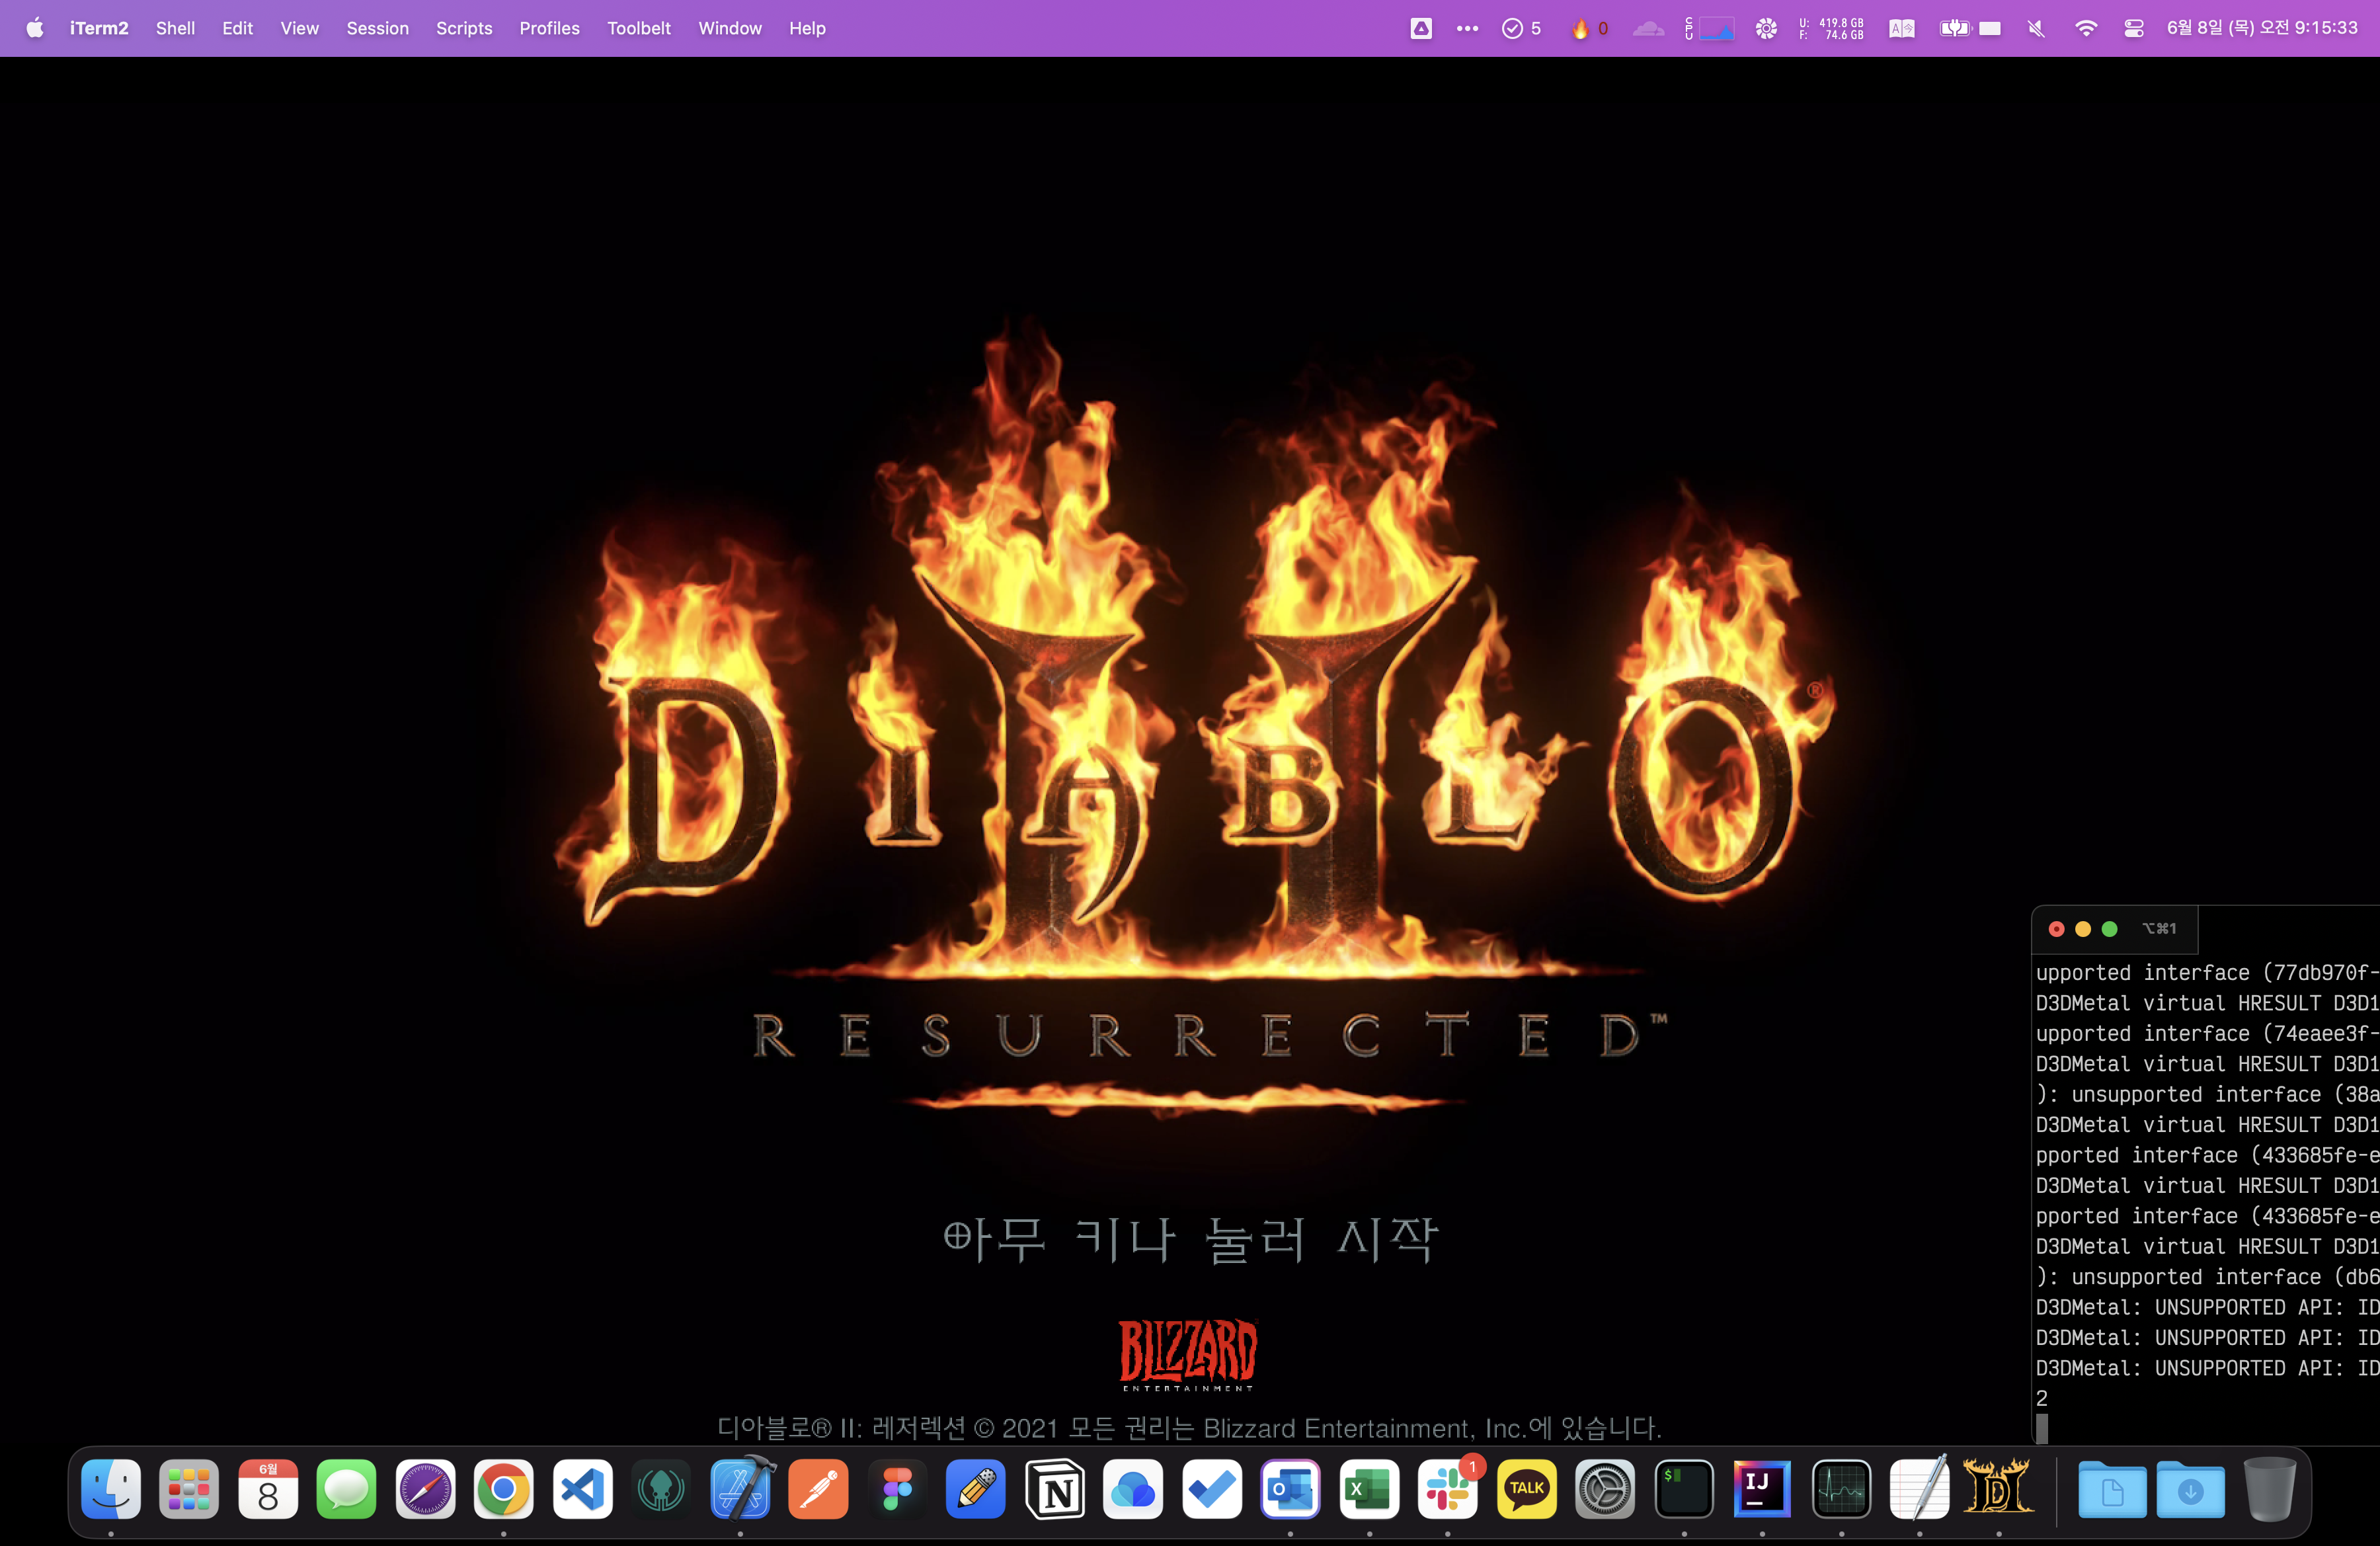Click the Korean press-any-key start prompt
This screenshot has height=1546, width=2380.
(x=1189, y=1239)
